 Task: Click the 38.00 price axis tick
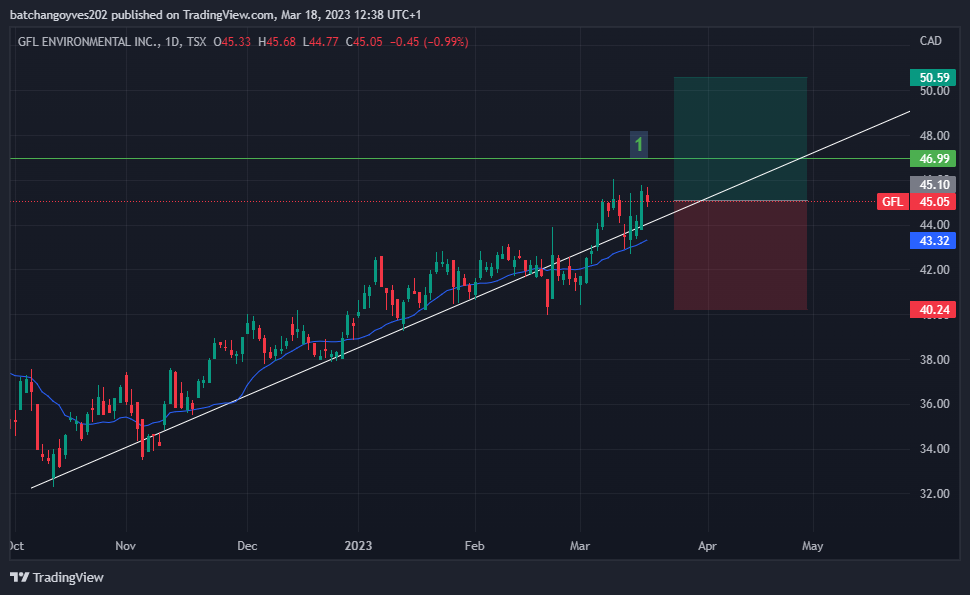tap(934, 359)
